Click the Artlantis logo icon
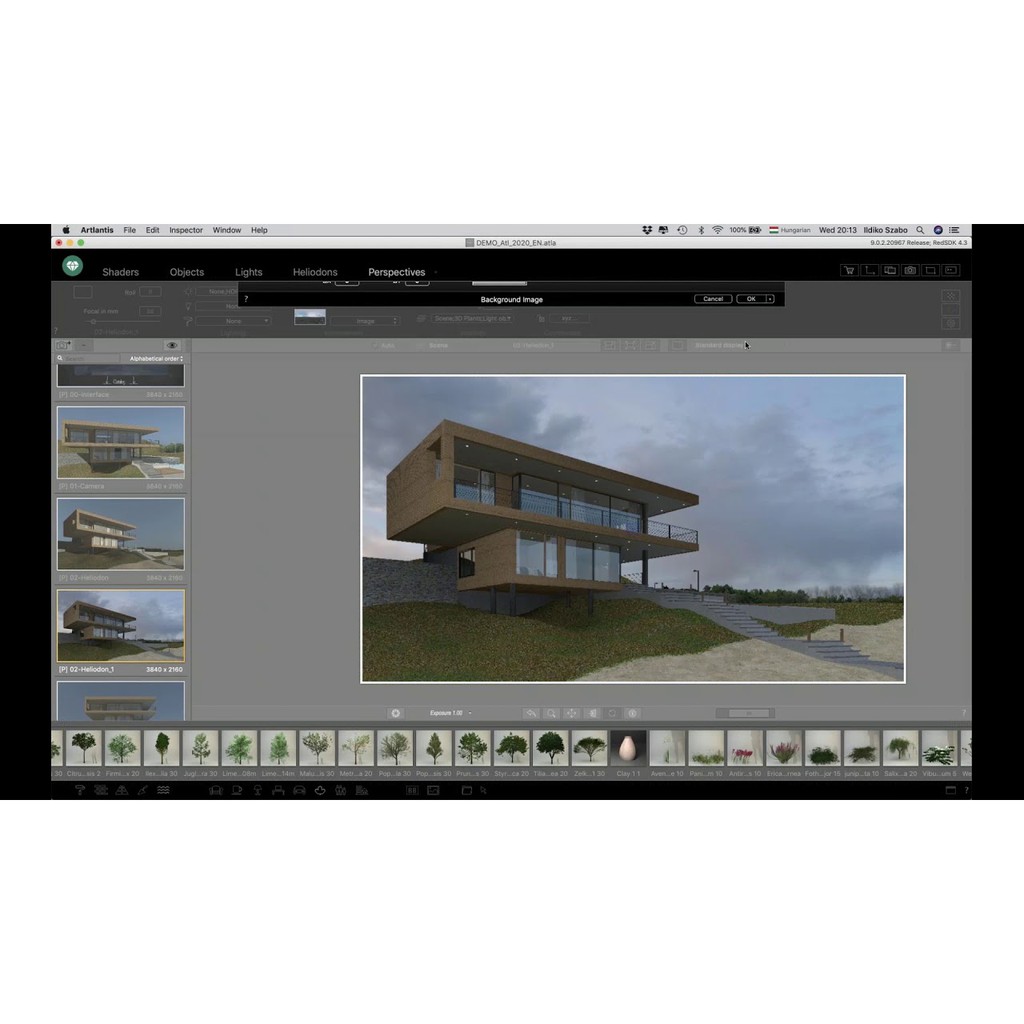Image resolution: width=1024 pixels, height=1024 pixels. [x=72, y=266]
